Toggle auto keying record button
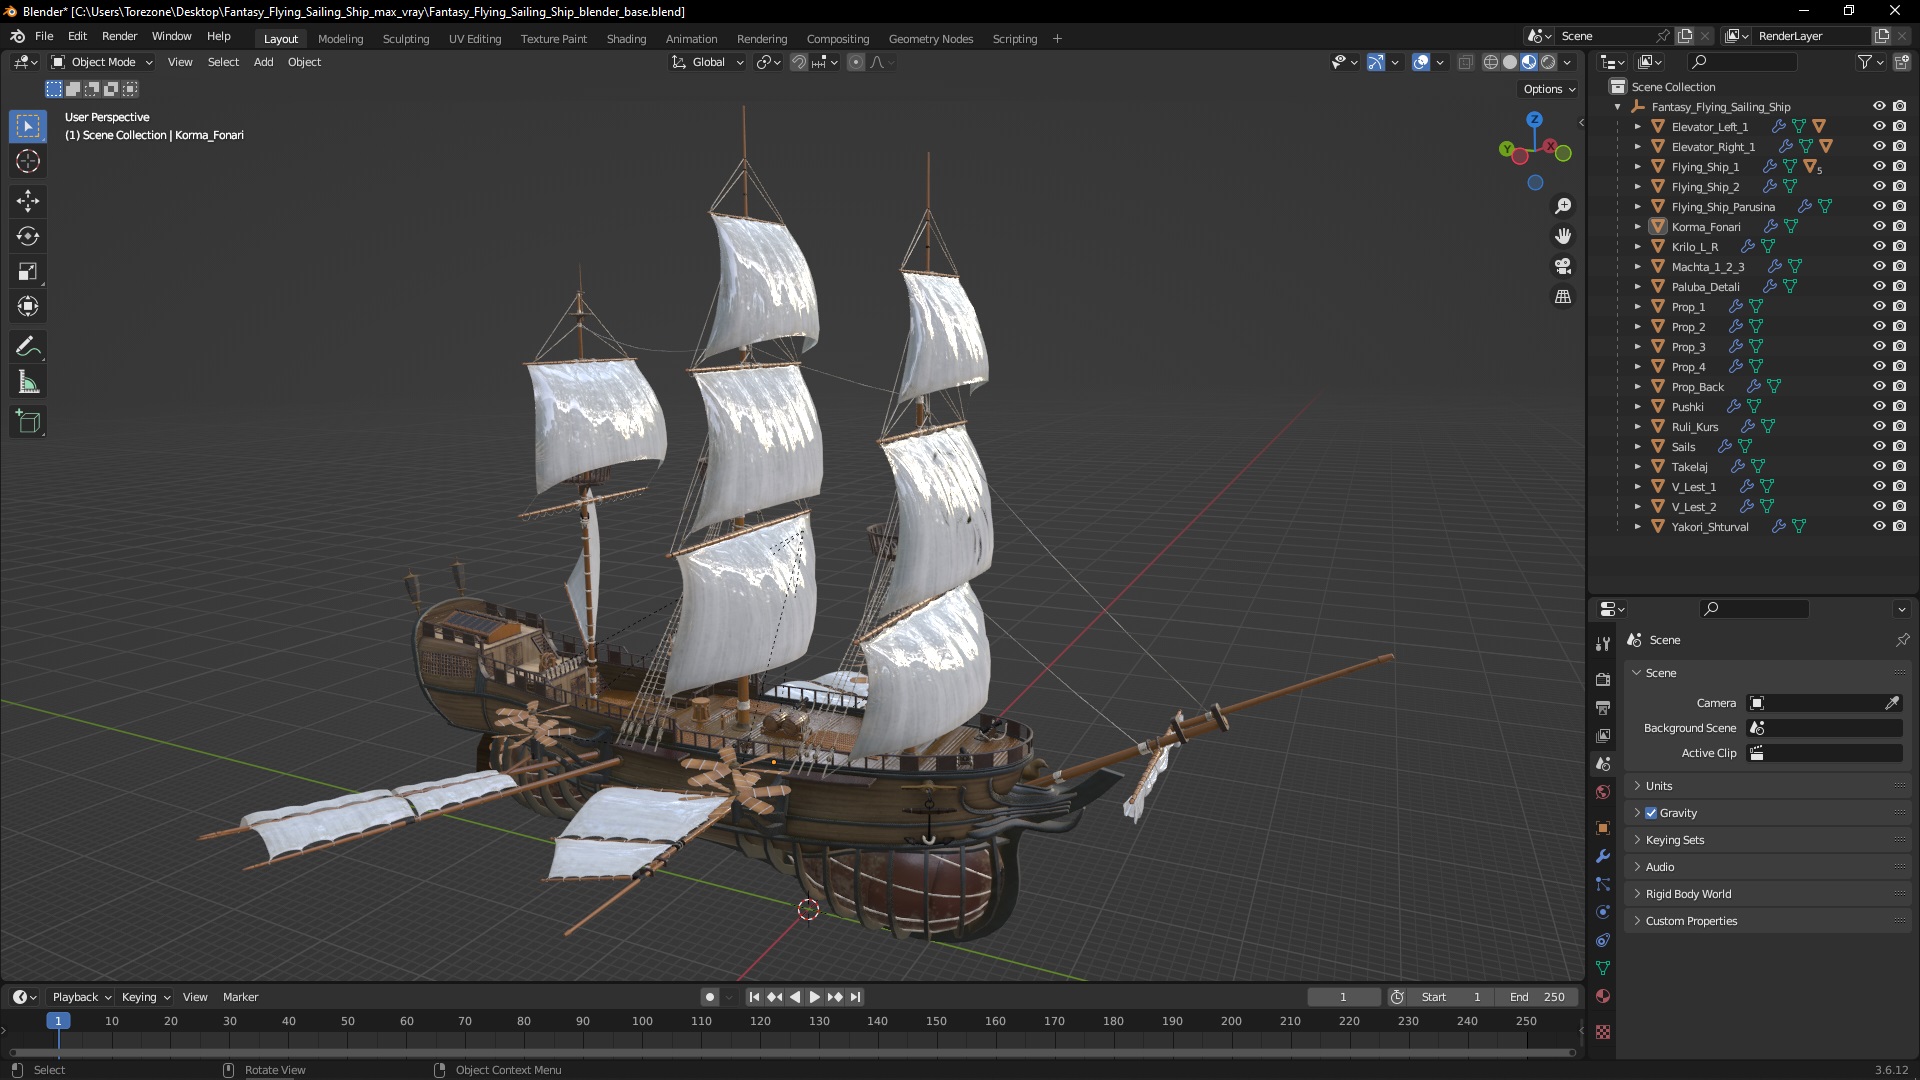Screen dimensions: 1920x1080 tap(709, 997)
